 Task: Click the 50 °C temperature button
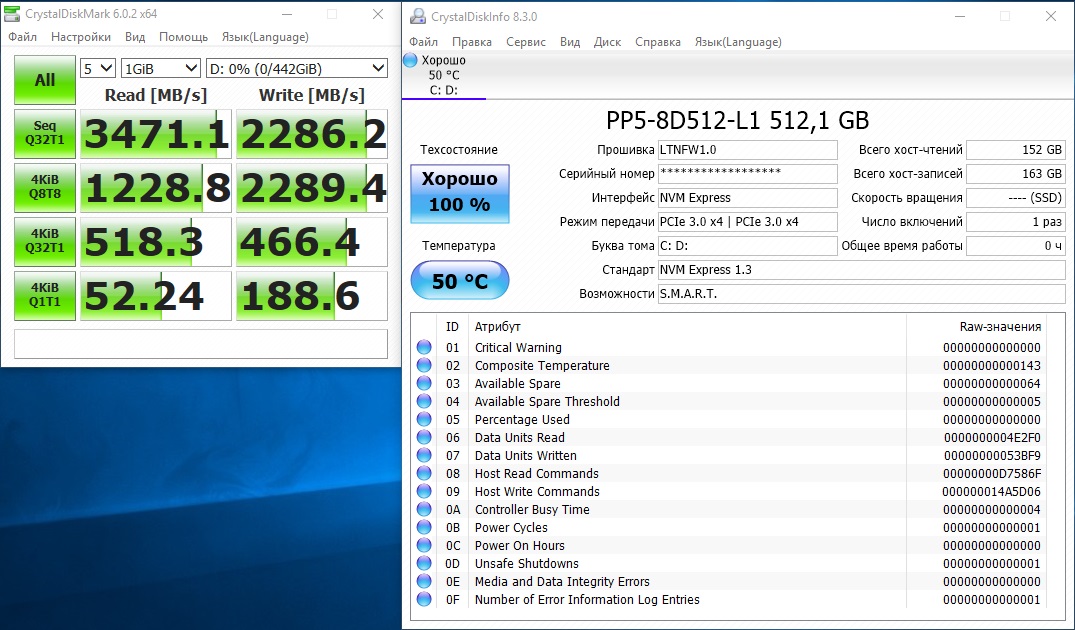click(459, 280)
